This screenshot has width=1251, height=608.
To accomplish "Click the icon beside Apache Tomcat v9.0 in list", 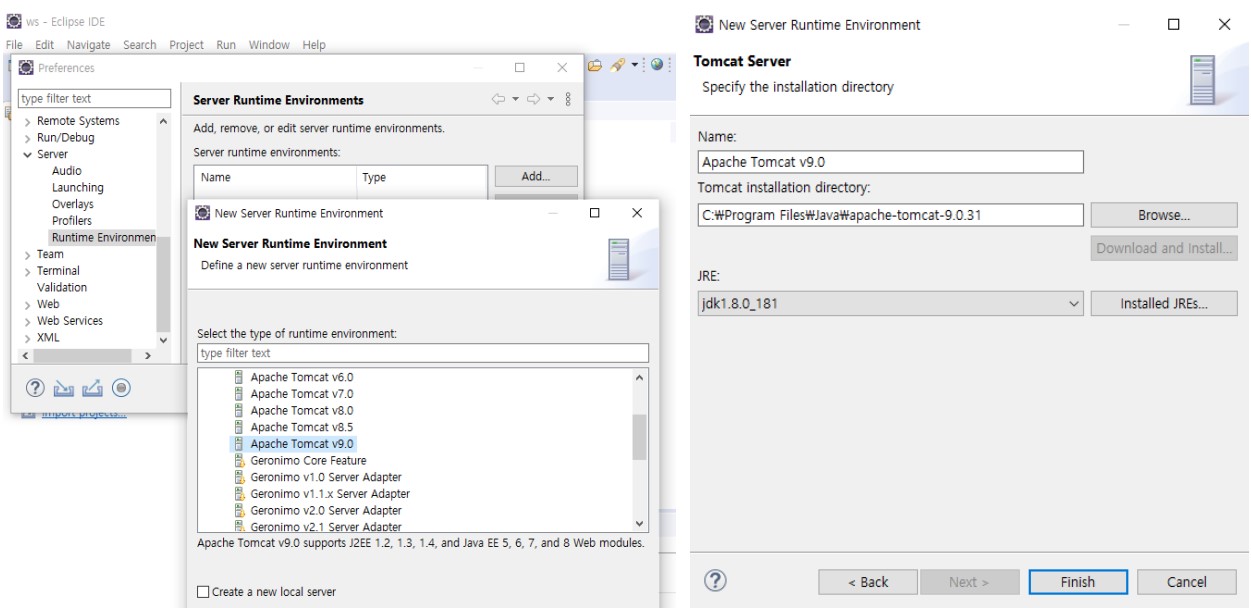I will pos(238,443).
